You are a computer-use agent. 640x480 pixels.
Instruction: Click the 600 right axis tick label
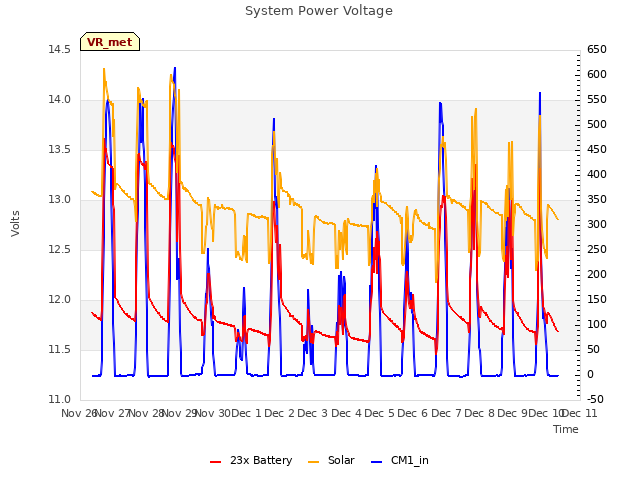point(597,74)
